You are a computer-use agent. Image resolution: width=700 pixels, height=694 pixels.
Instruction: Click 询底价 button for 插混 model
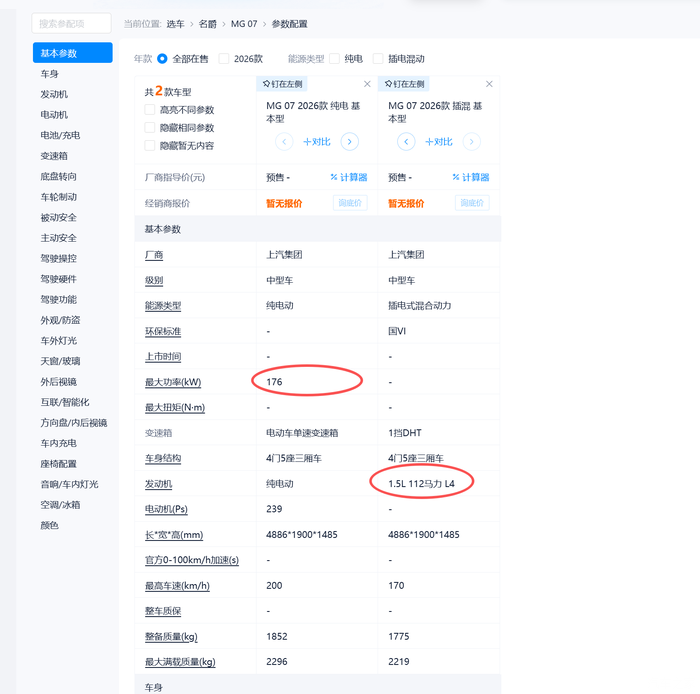[x=472, y=203]
